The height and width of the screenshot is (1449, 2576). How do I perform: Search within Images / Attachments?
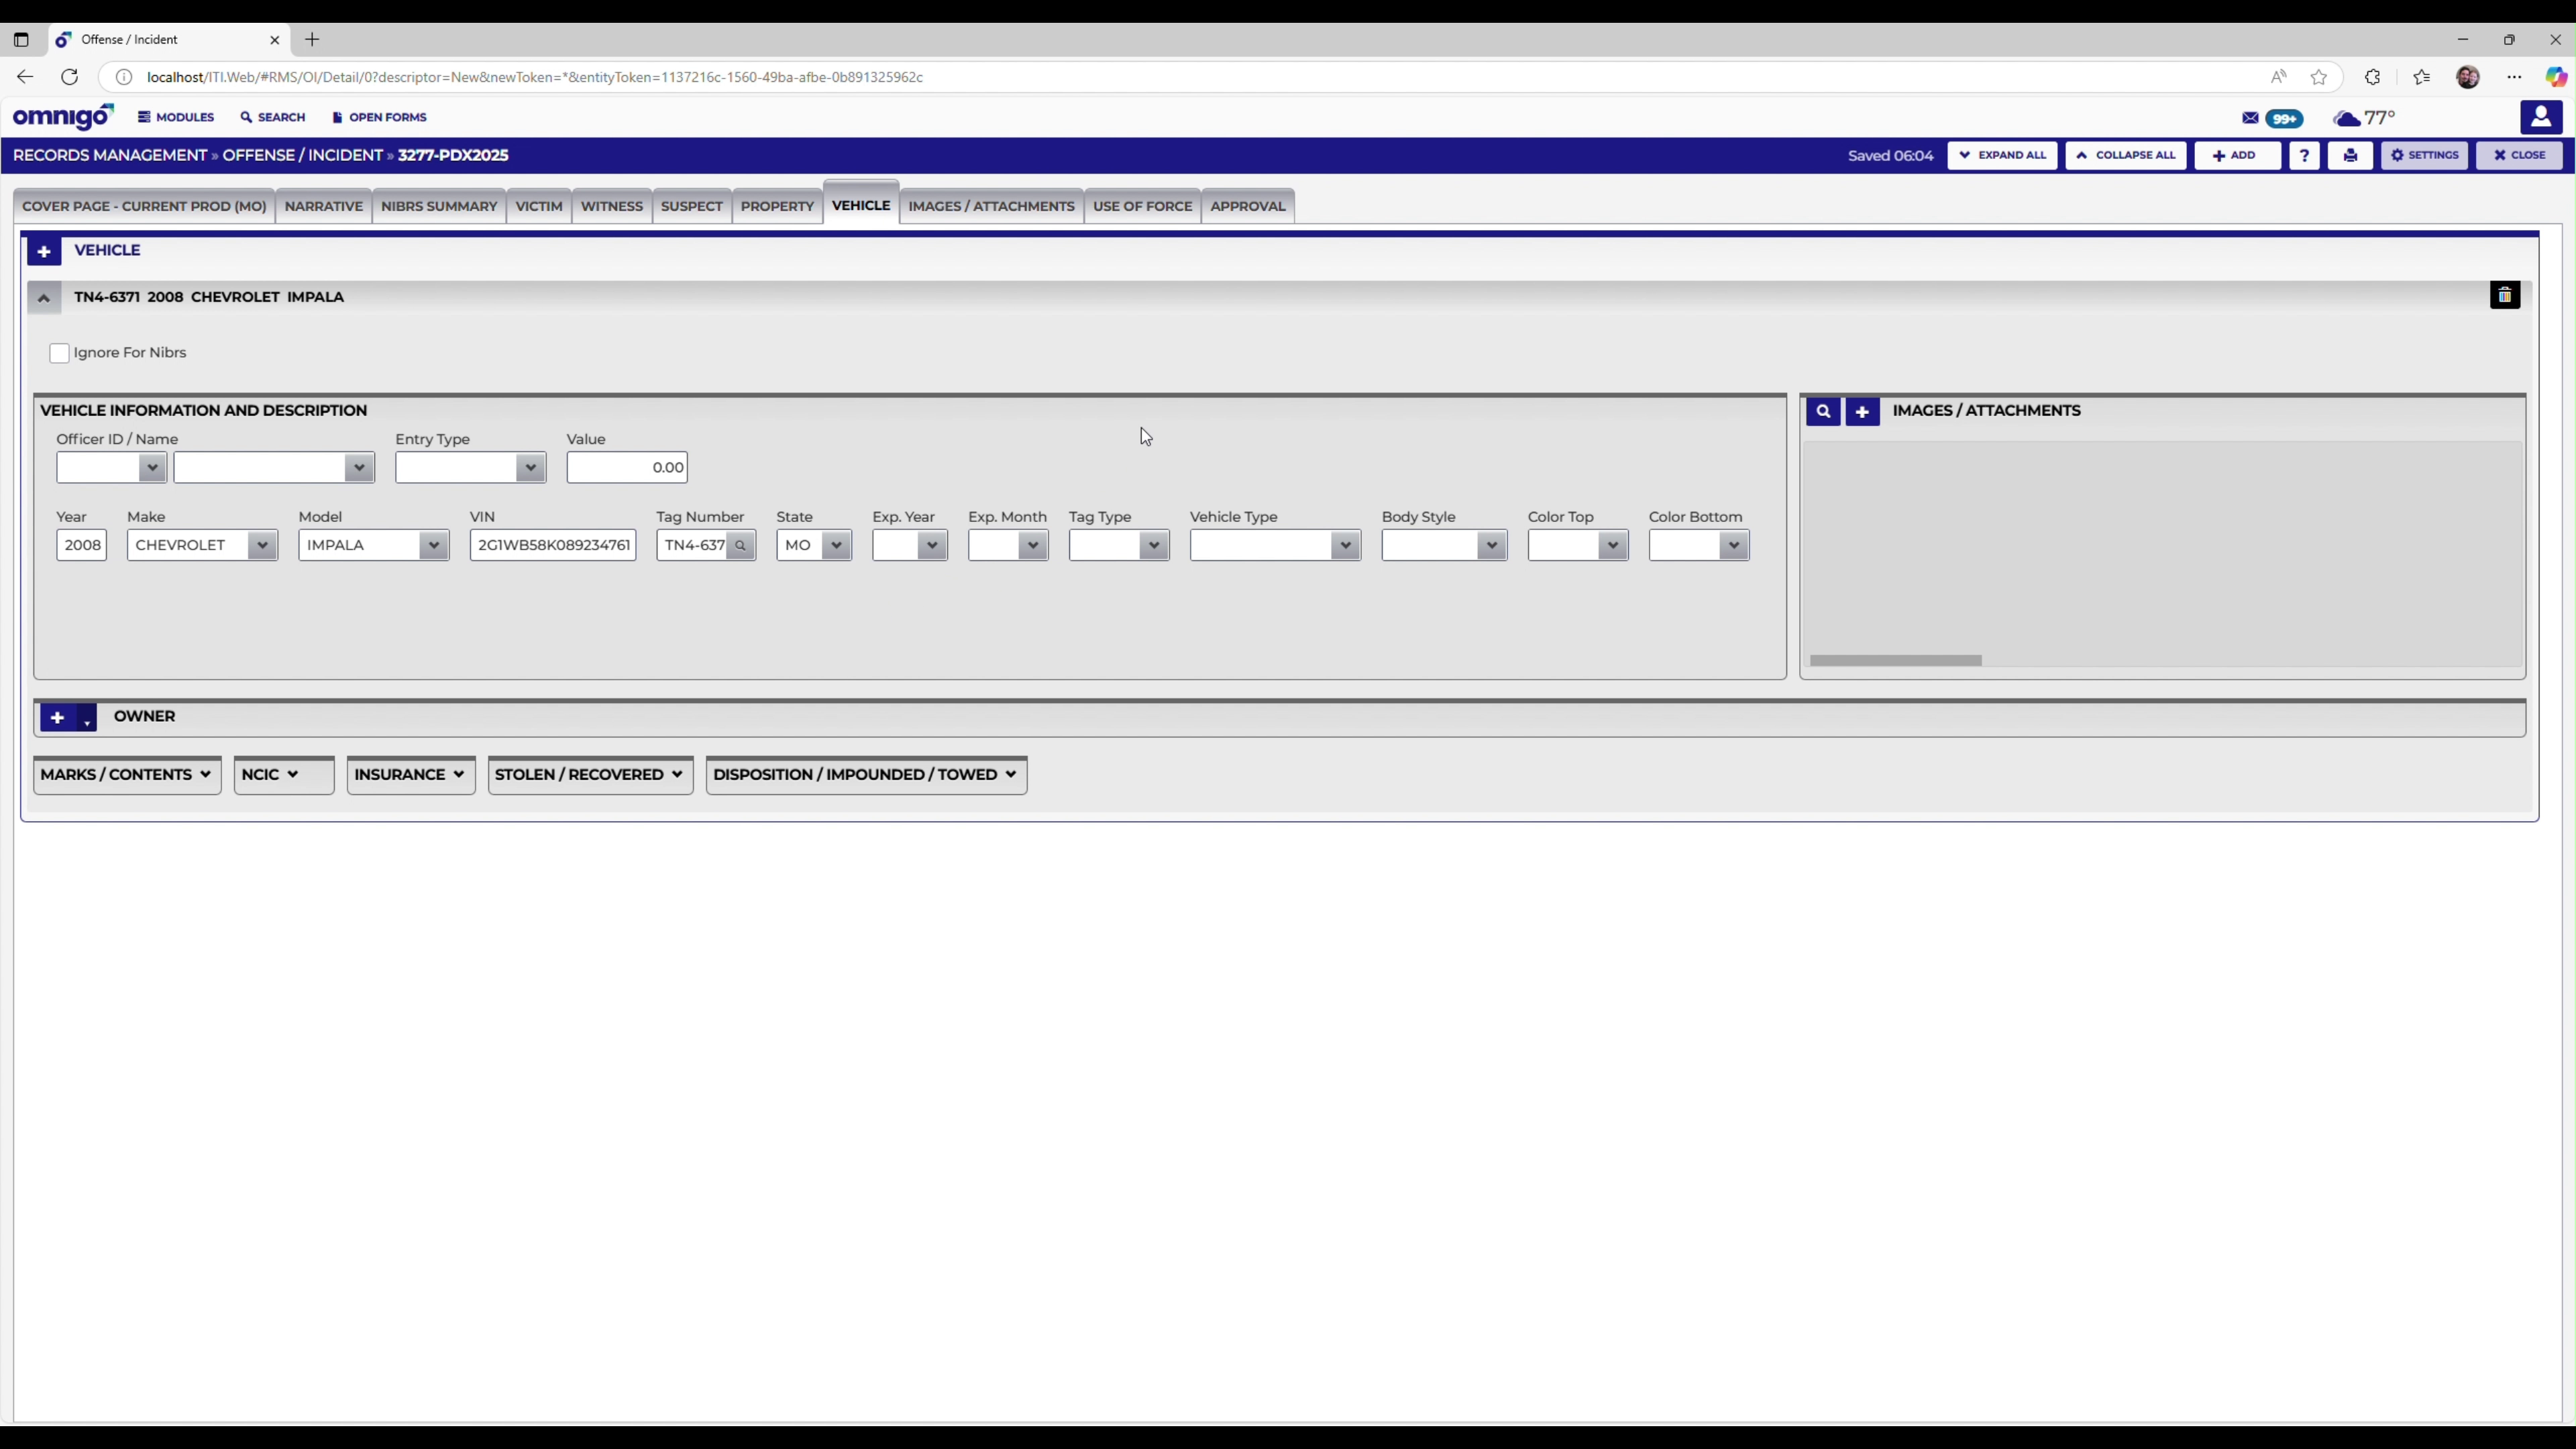1823,411
